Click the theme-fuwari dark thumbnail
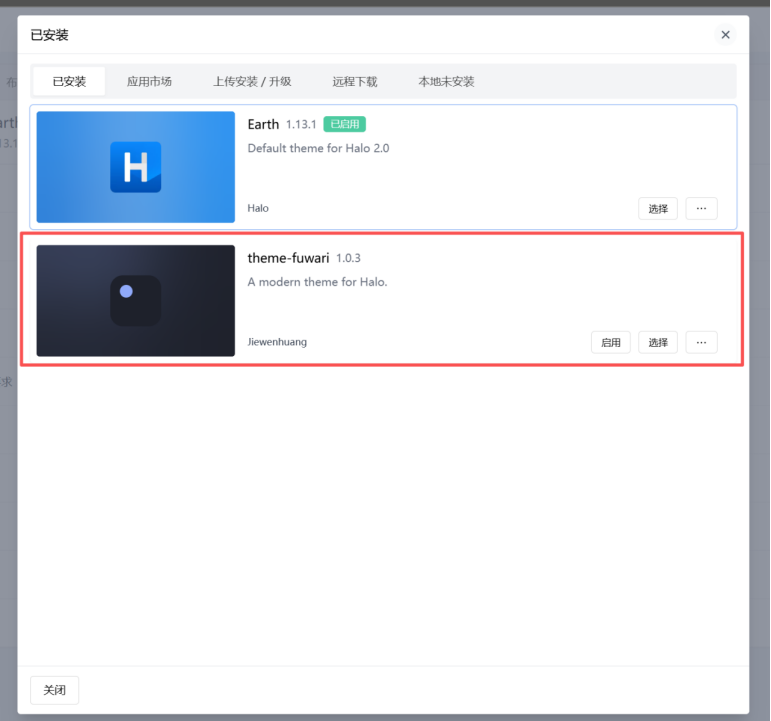Image resolution: width=771 pixels, height=721 pixels. [135, 301]
